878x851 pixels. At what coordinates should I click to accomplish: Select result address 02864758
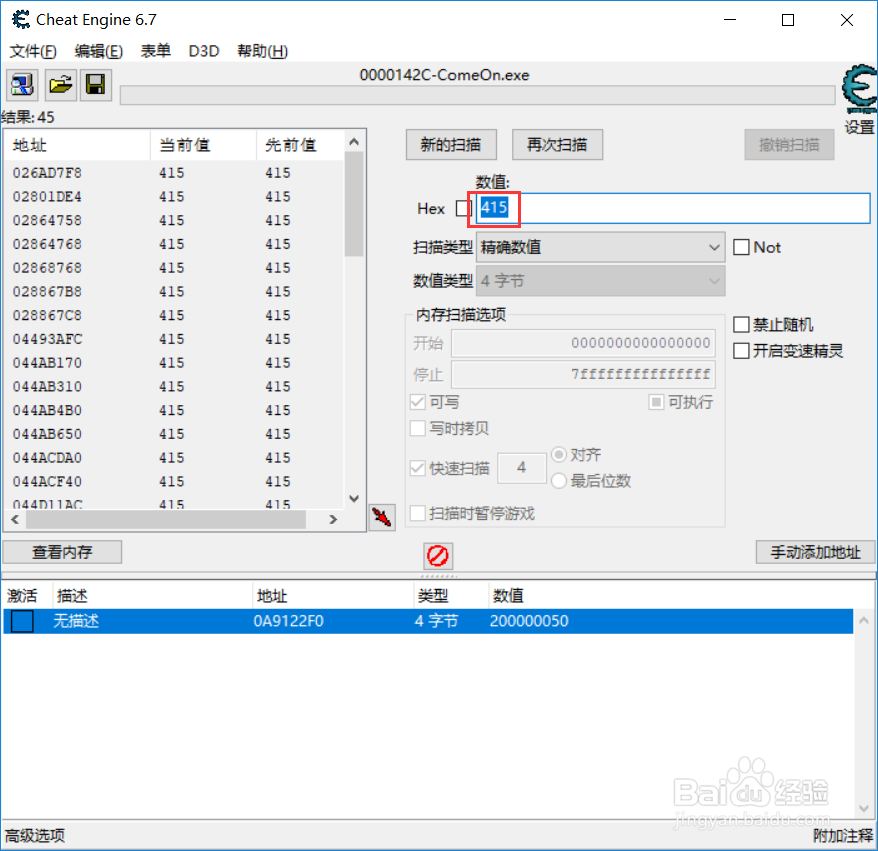pyautogui.click(x=47, y=221)
